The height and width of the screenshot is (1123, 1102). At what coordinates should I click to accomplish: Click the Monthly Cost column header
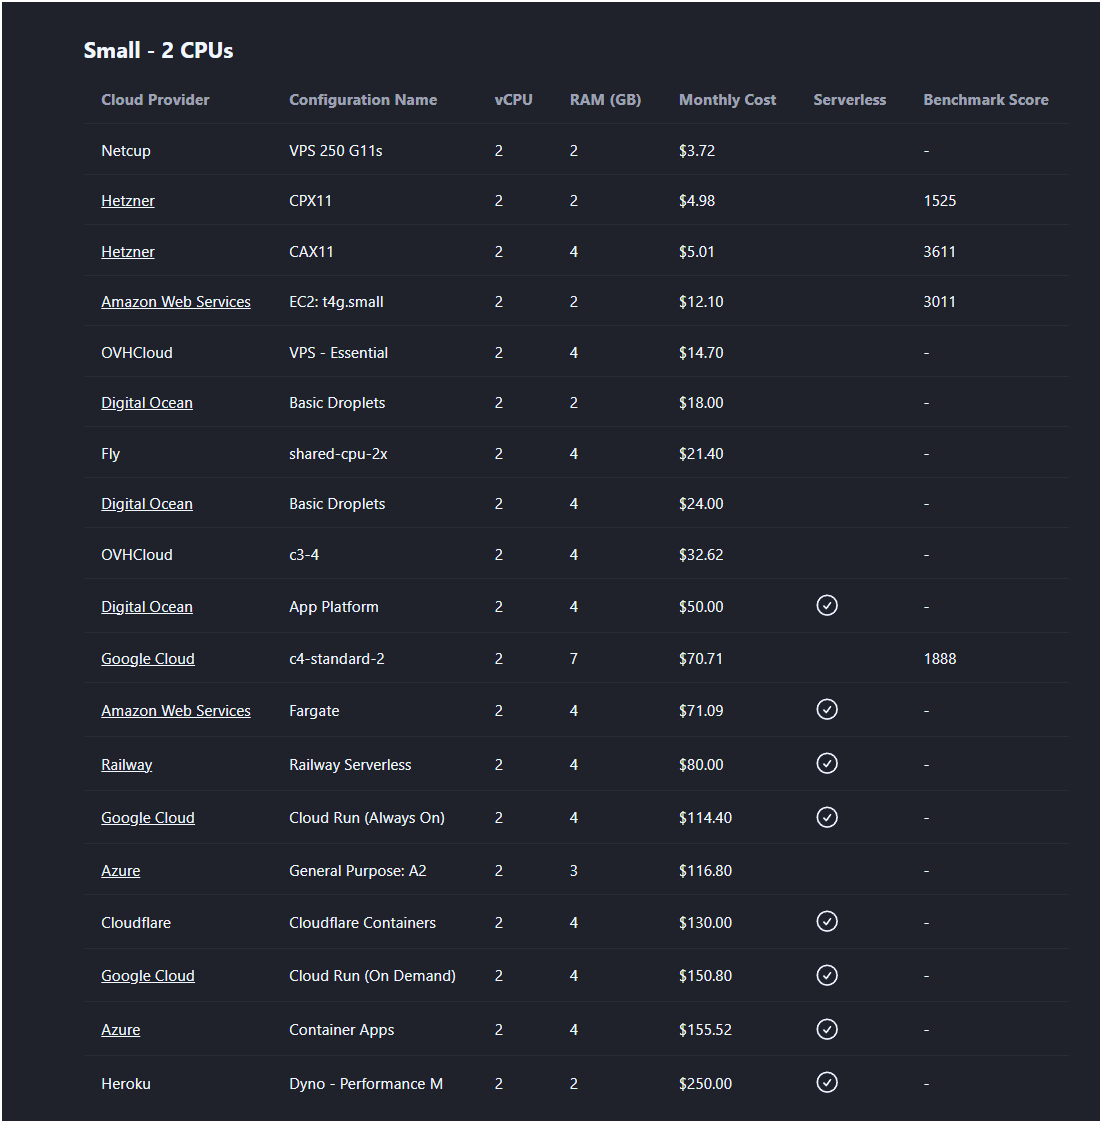(x=727, y=99)
